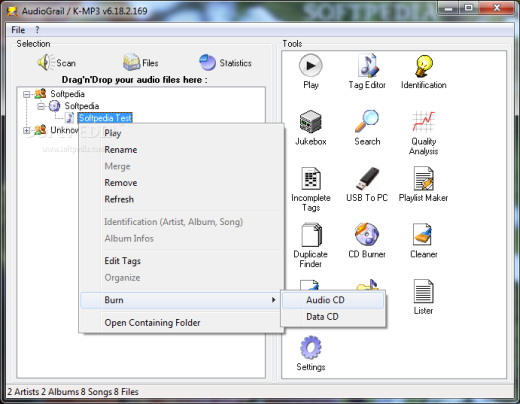The width and height of the screenshot is (520, 404).
Task: Open the Playlist Maker tool
Action: (423, 178)
